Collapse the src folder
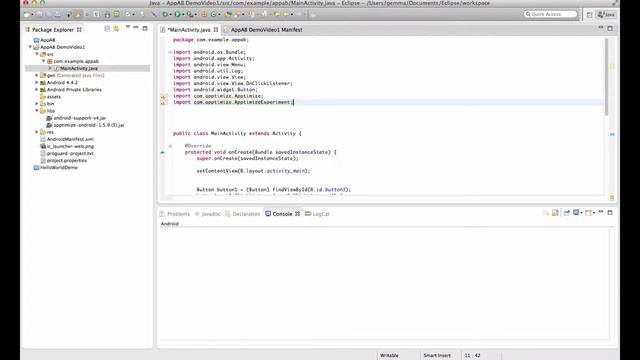The image size is (640, 360). point(37,54)
